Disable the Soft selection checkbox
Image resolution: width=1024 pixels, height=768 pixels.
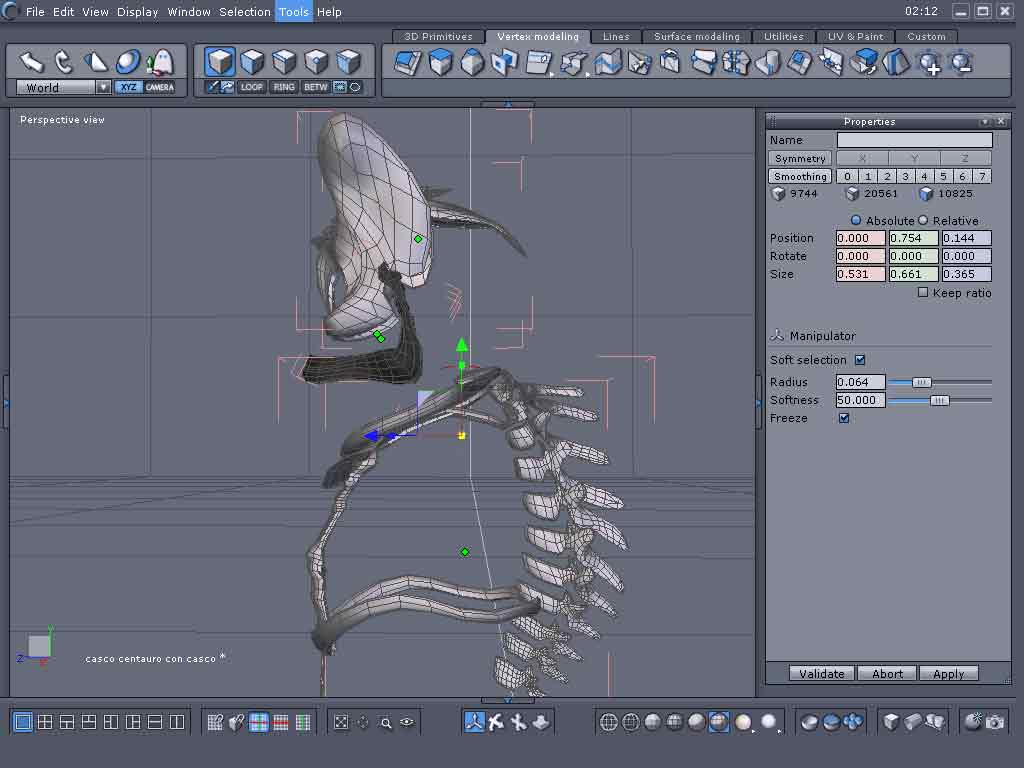pyautogui.click(x=860, y=360)
